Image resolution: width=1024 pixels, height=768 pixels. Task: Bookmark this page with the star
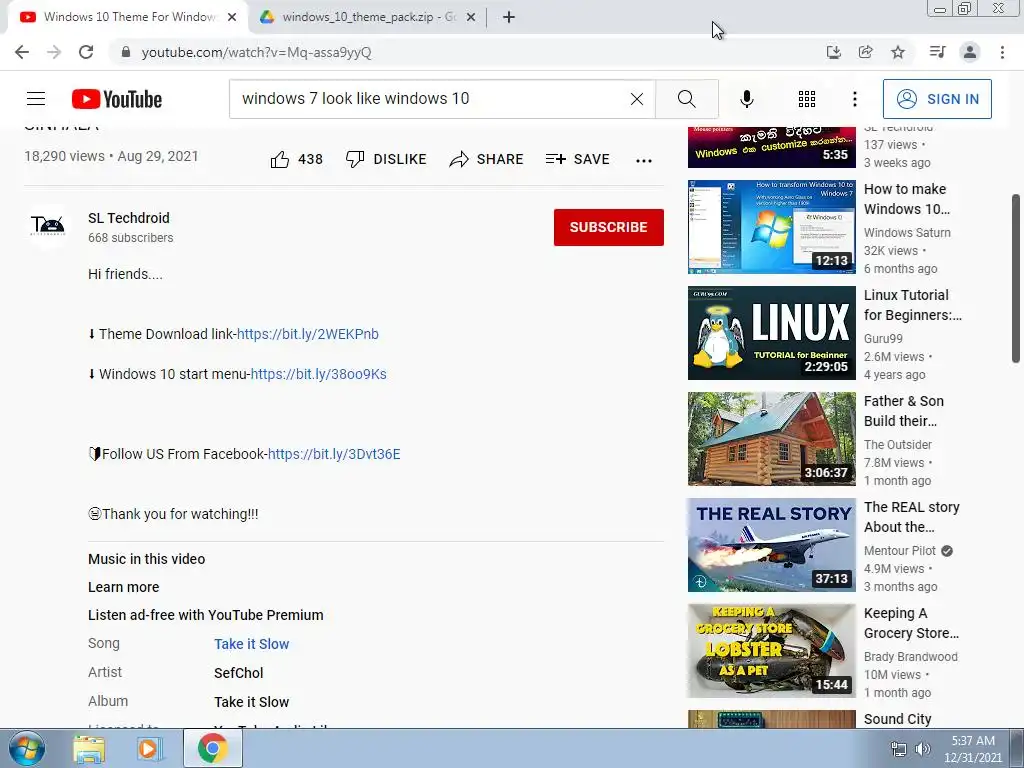(x=898, y=52)
